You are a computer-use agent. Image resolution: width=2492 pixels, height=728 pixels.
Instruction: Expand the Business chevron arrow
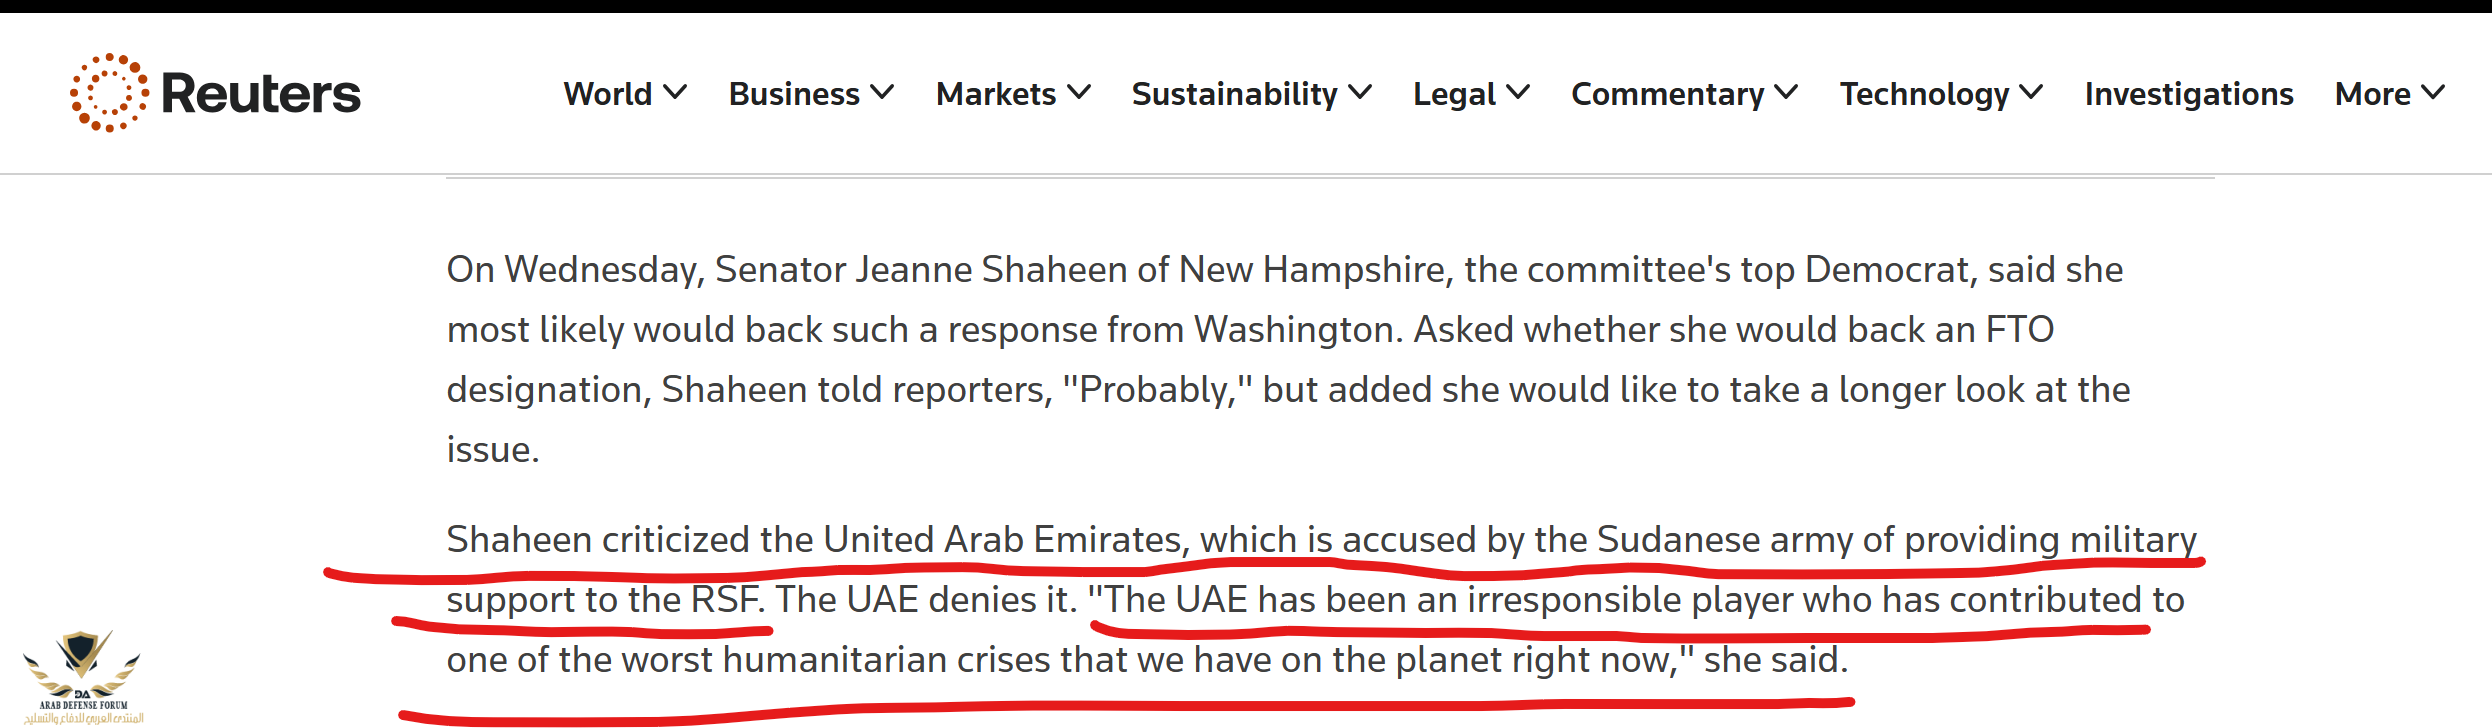tap(882, 93)
